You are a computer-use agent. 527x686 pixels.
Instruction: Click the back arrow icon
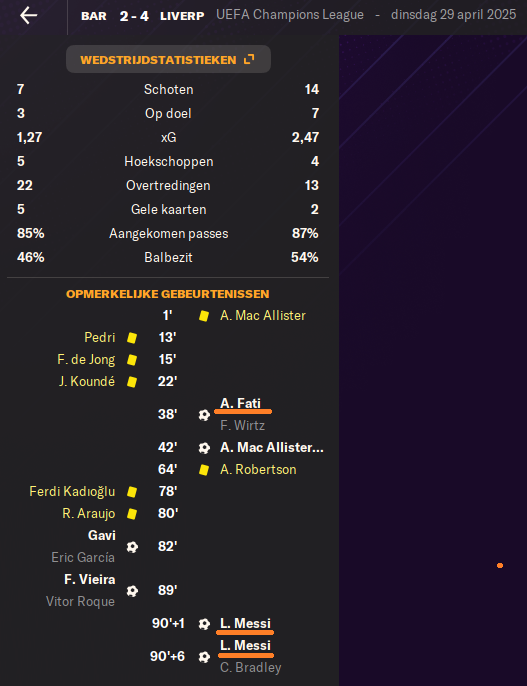pos(28,16)
